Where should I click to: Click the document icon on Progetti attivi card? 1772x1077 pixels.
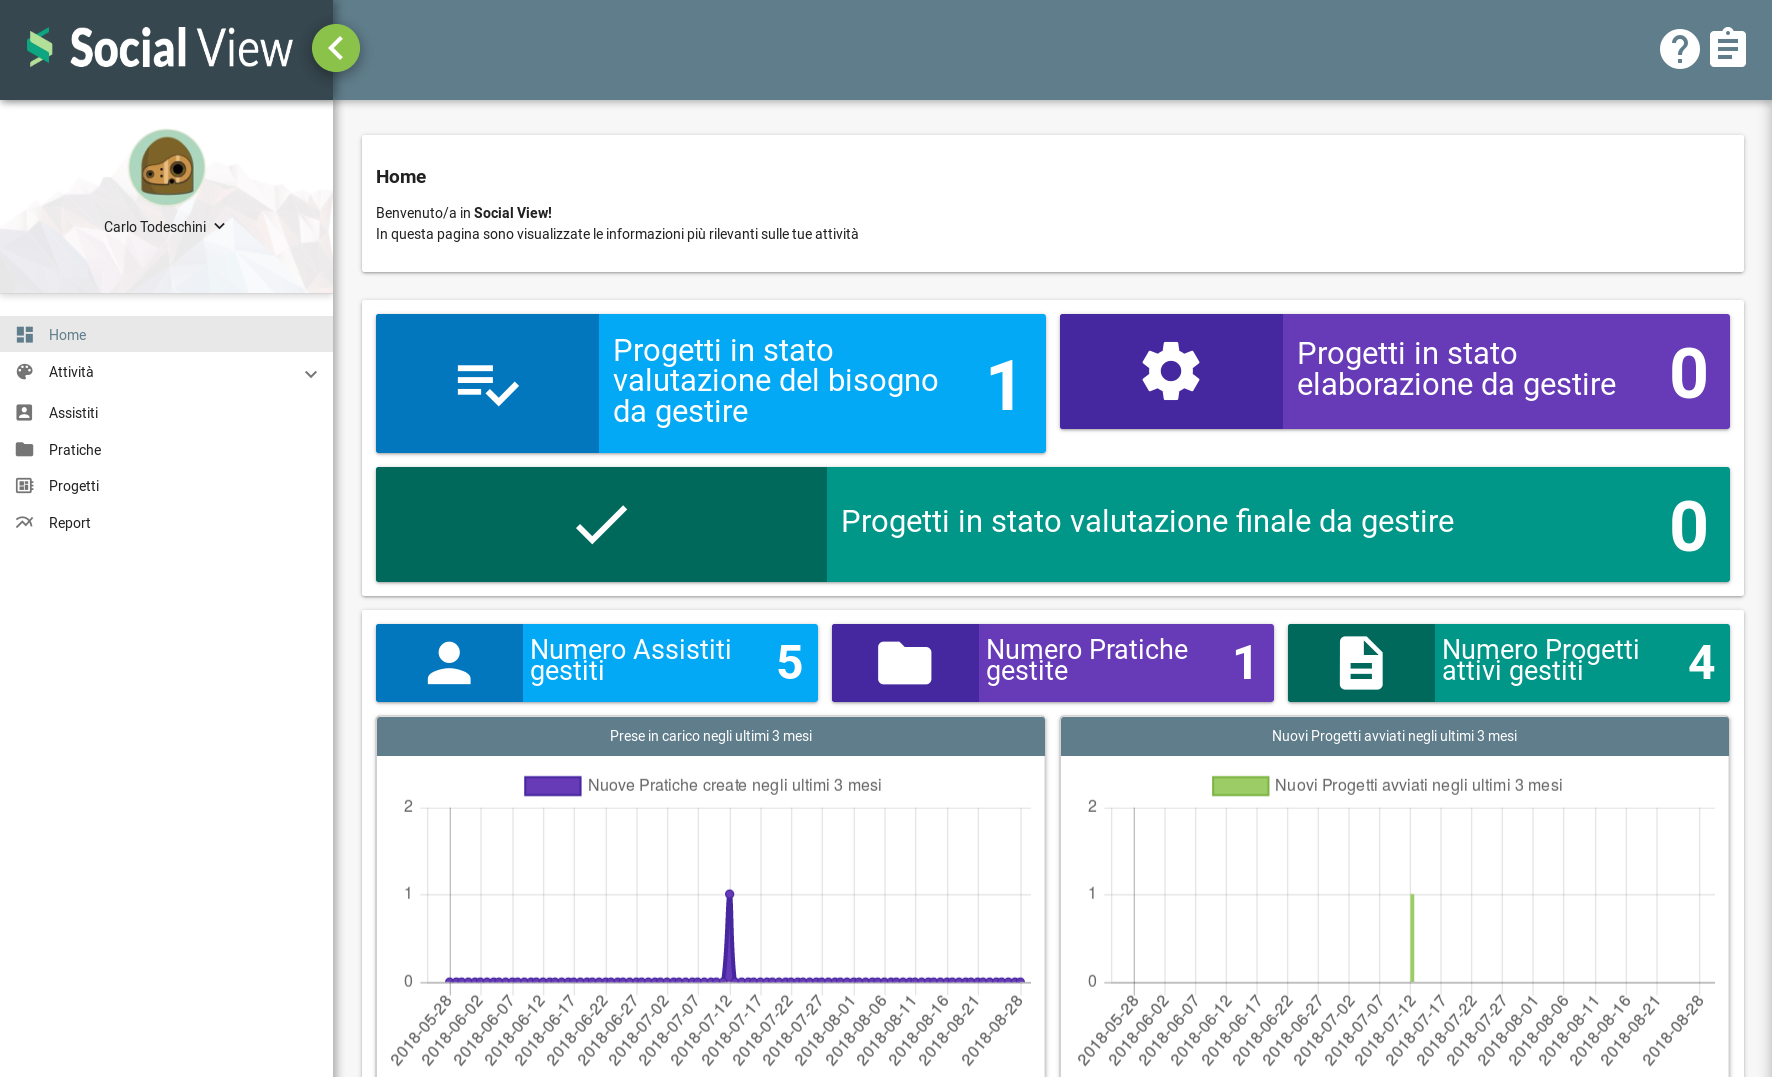pyautogui.click(x=1361, y=663)
